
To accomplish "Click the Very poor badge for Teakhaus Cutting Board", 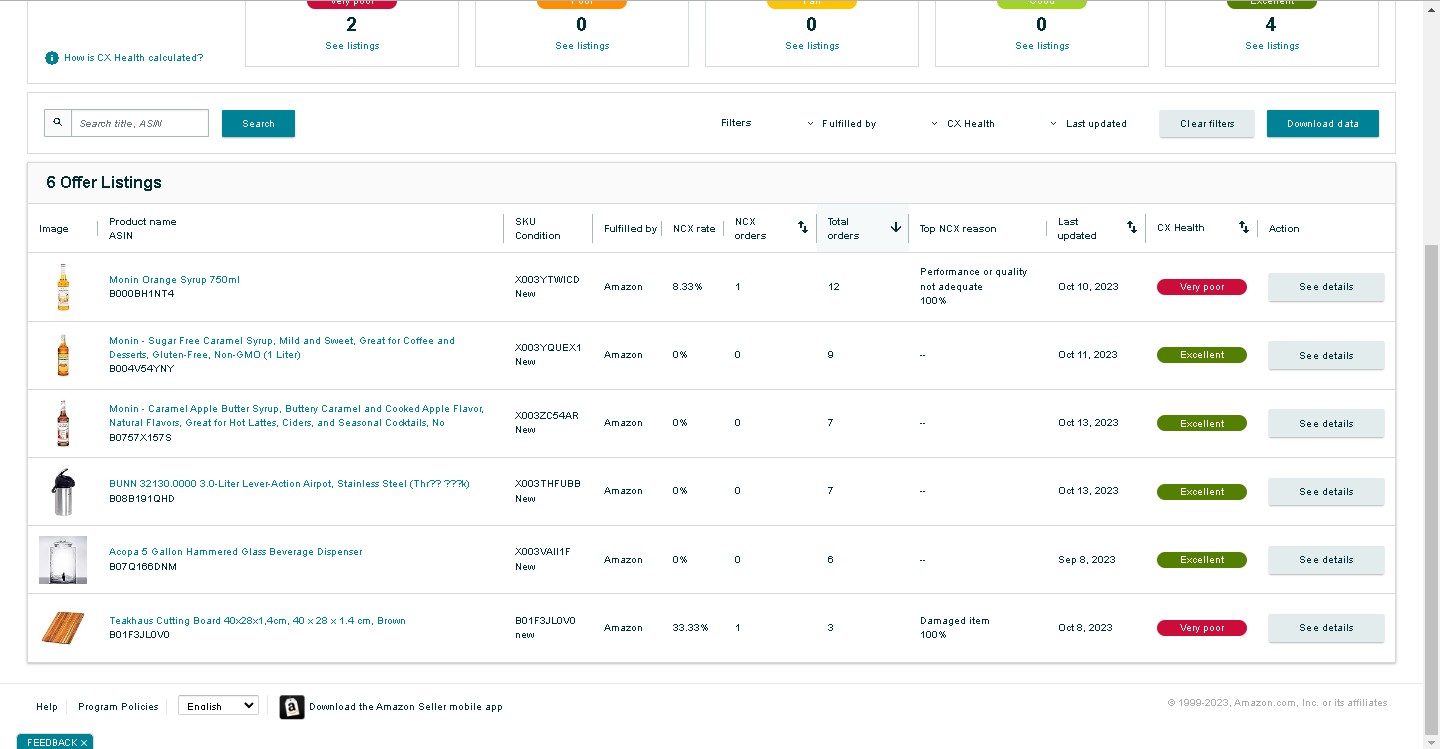I will point(1202,628).
